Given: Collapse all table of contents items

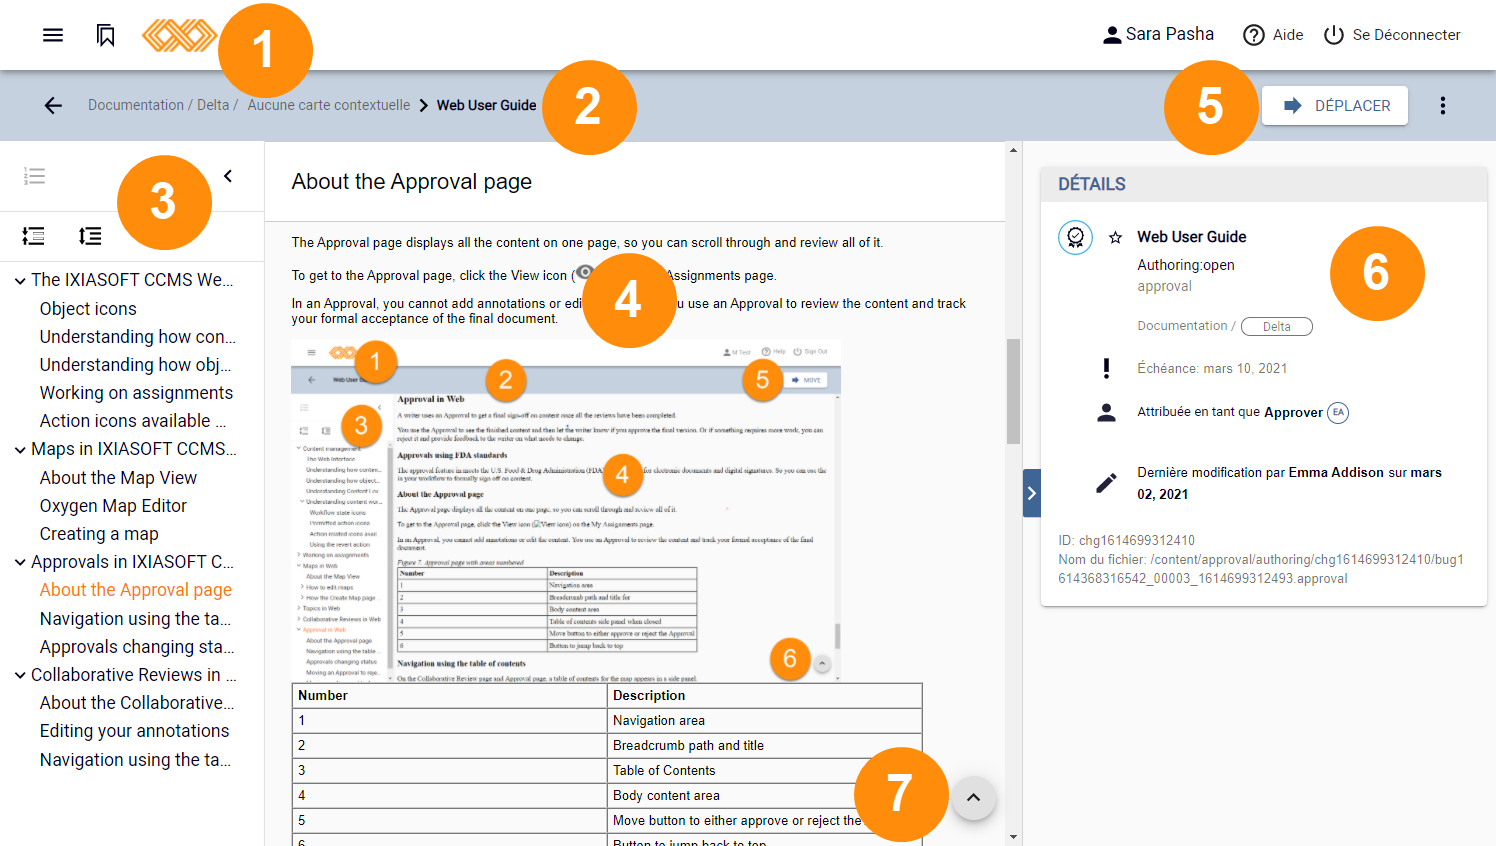Looking at the screenshot, I should point(33,236).
